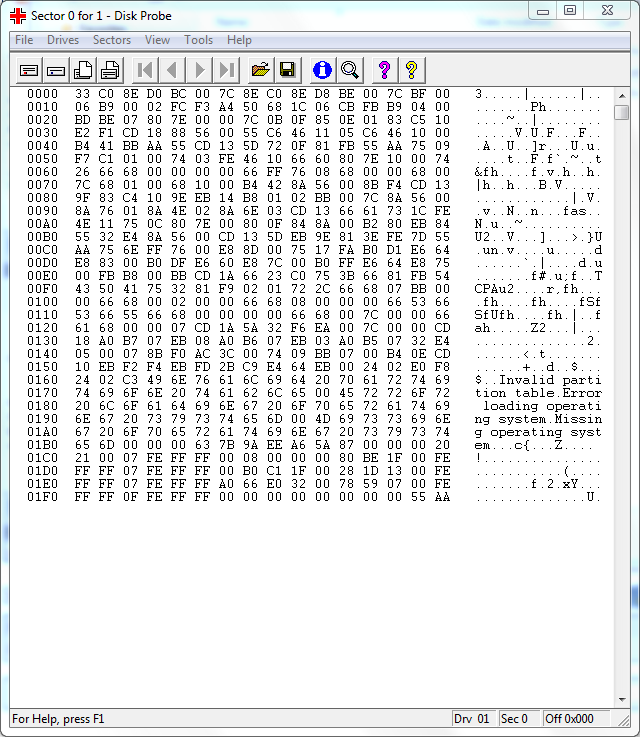The height and width of the screenshot is (737, 640).
Task: Click ASCII text '$..Invalid parti'
Action: [538, 380]
